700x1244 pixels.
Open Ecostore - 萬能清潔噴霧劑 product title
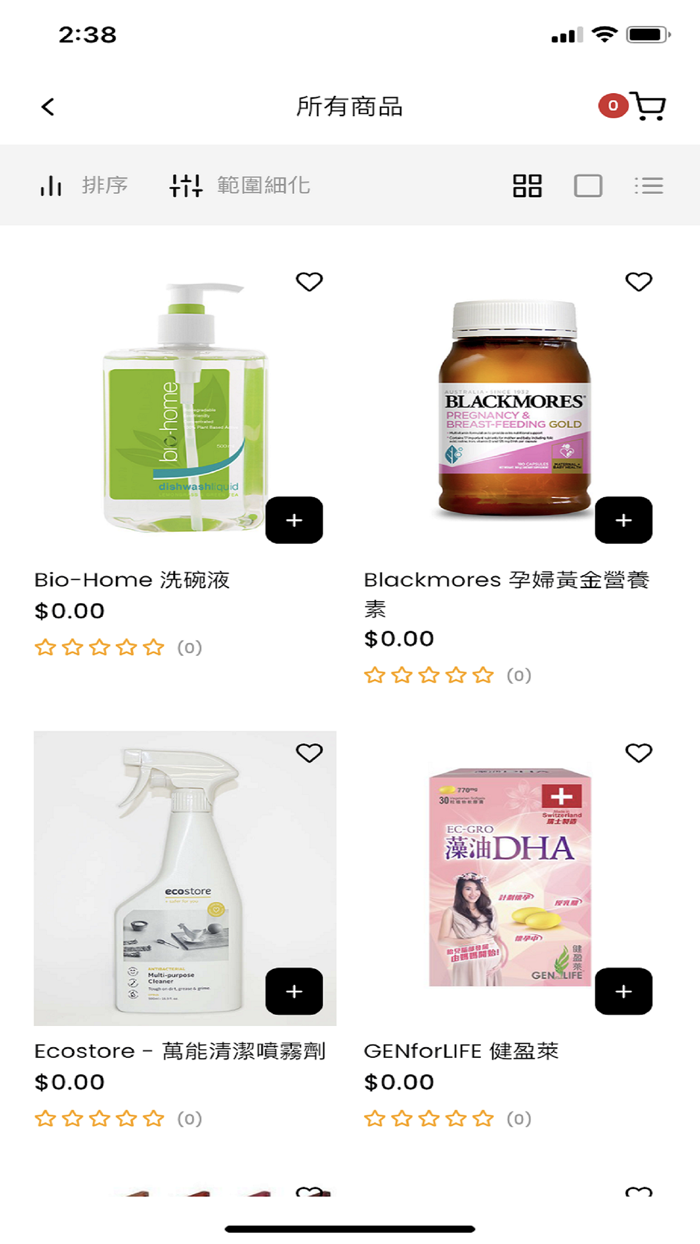click(180, 1051)
